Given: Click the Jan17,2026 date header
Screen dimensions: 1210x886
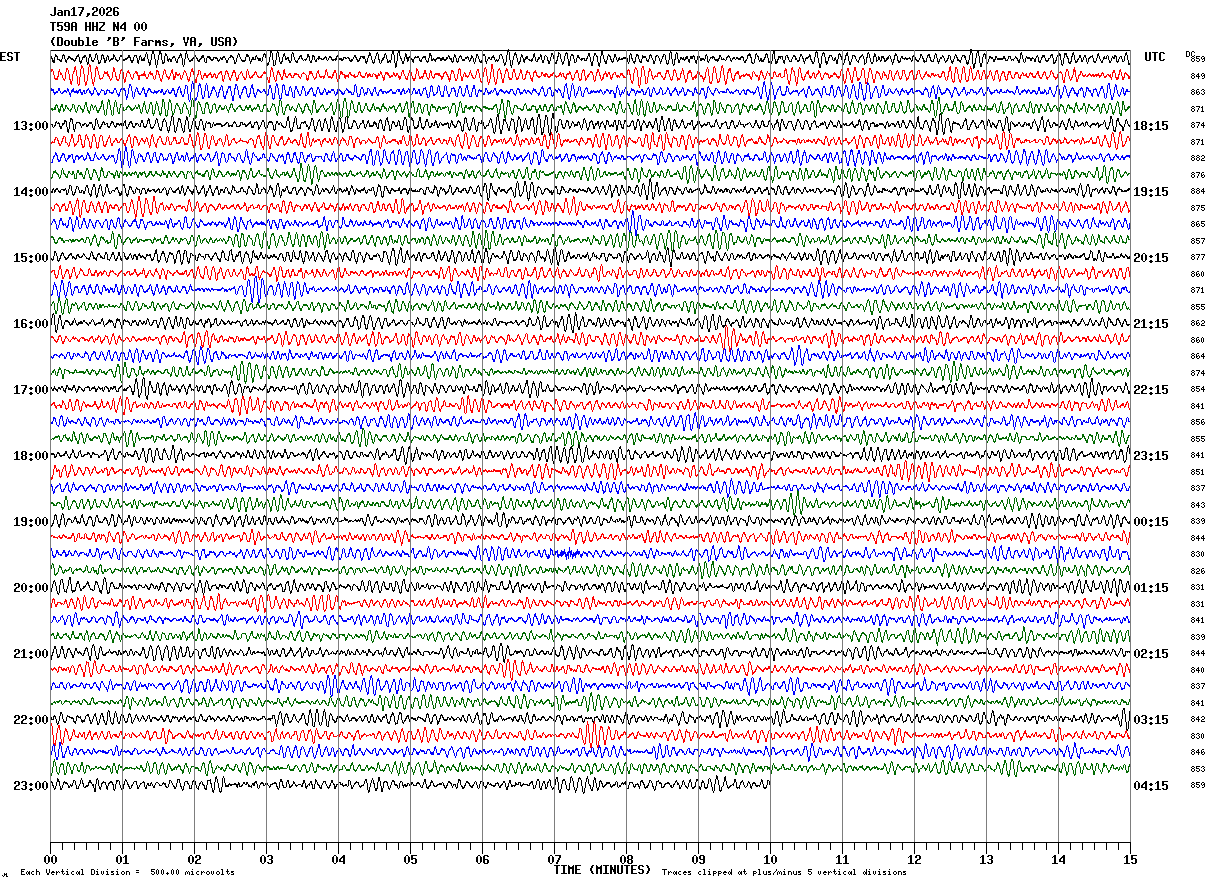Looking at the screenshot, I should (x=85, y=12).
